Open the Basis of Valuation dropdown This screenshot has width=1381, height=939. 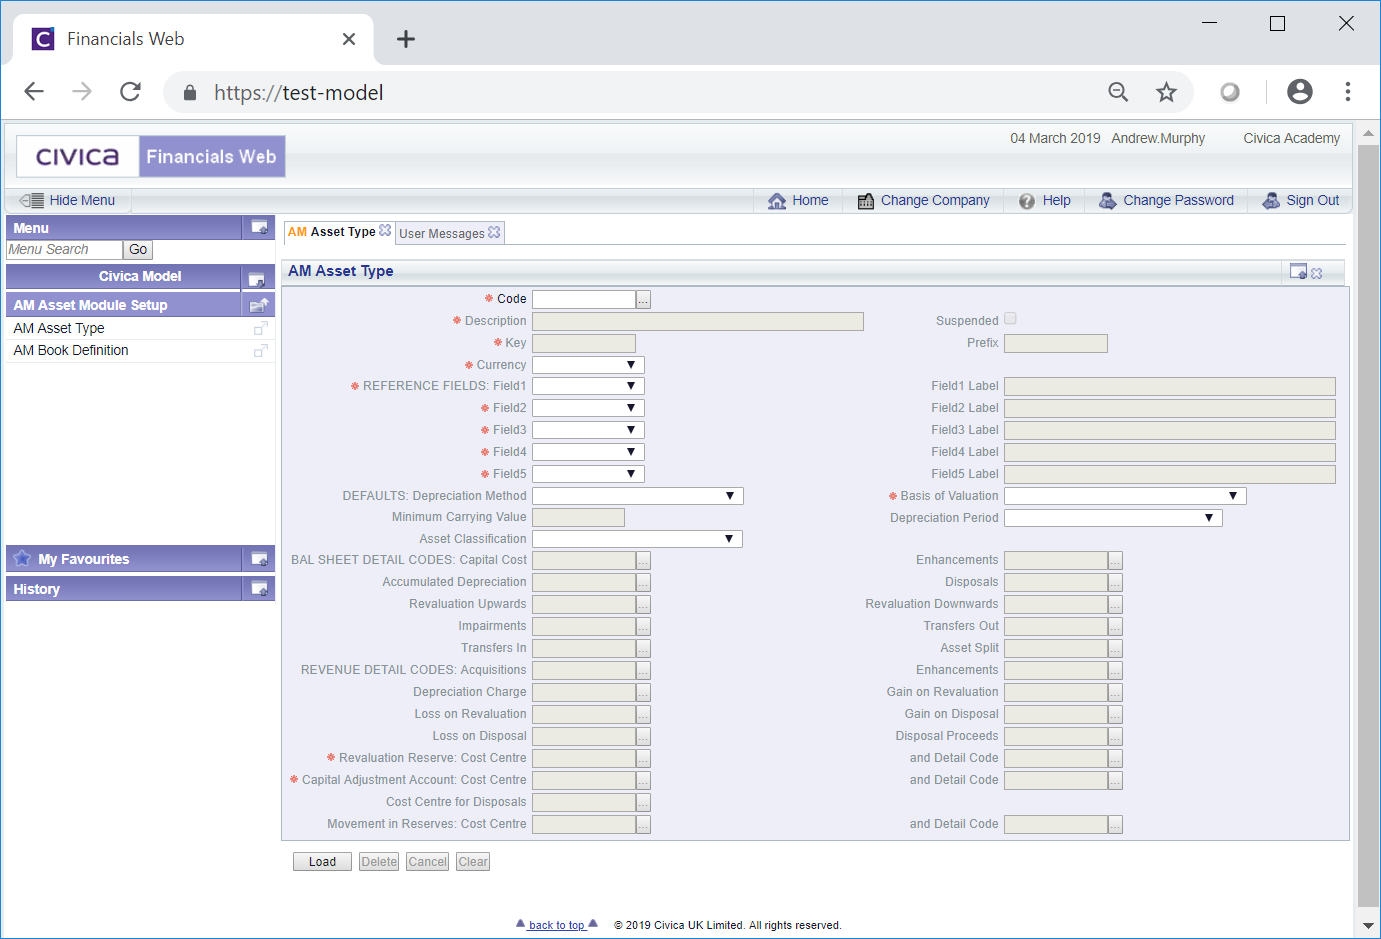(x=1125, y=496)
